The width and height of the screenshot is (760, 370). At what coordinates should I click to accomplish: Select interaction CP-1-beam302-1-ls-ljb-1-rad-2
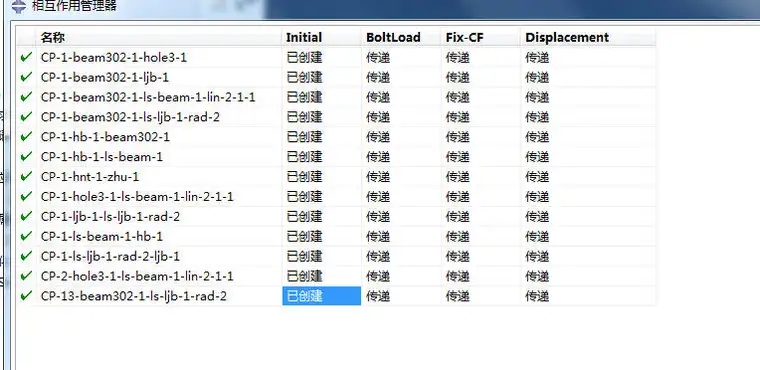[x=130, y=117]
